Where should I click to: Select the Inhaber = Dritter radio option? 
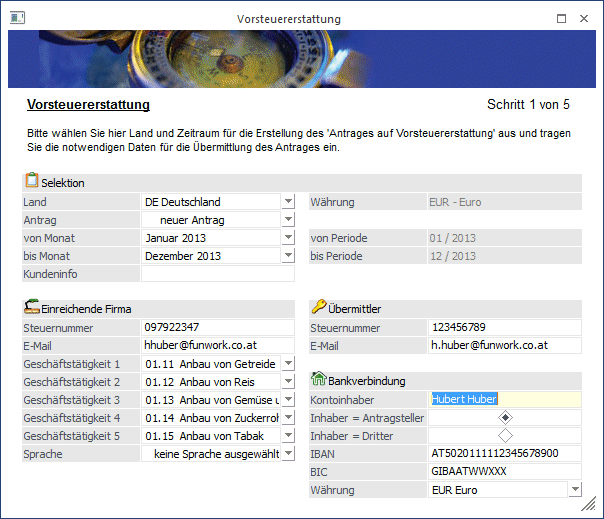(x=505, y=435)
